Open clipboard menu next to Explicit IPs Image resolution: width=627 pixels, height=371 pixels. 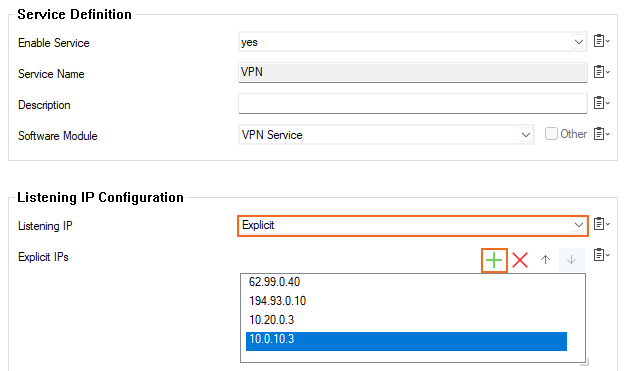pos(601,255)
